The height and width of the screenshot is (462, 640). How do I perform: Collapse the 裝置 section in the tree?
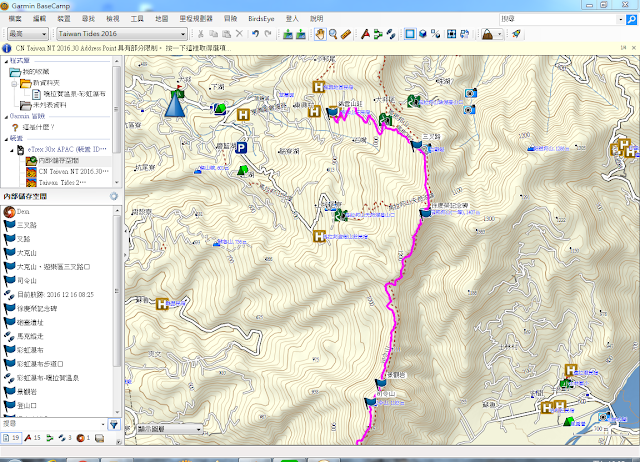click(7, 139)
